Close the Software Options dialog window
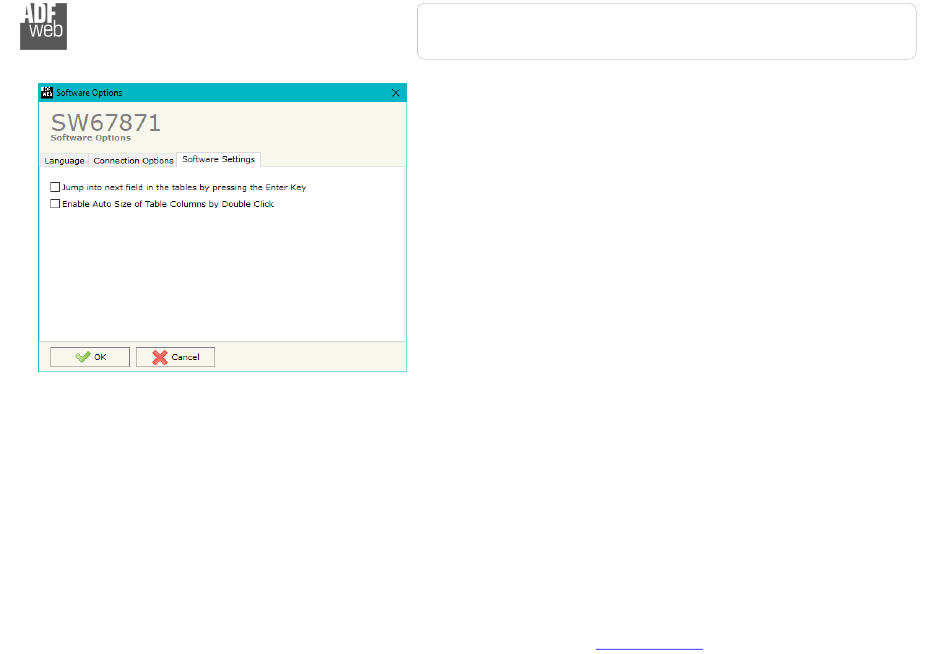The width and height of the screenshot is (950, 654). click(x=395, y=92)
